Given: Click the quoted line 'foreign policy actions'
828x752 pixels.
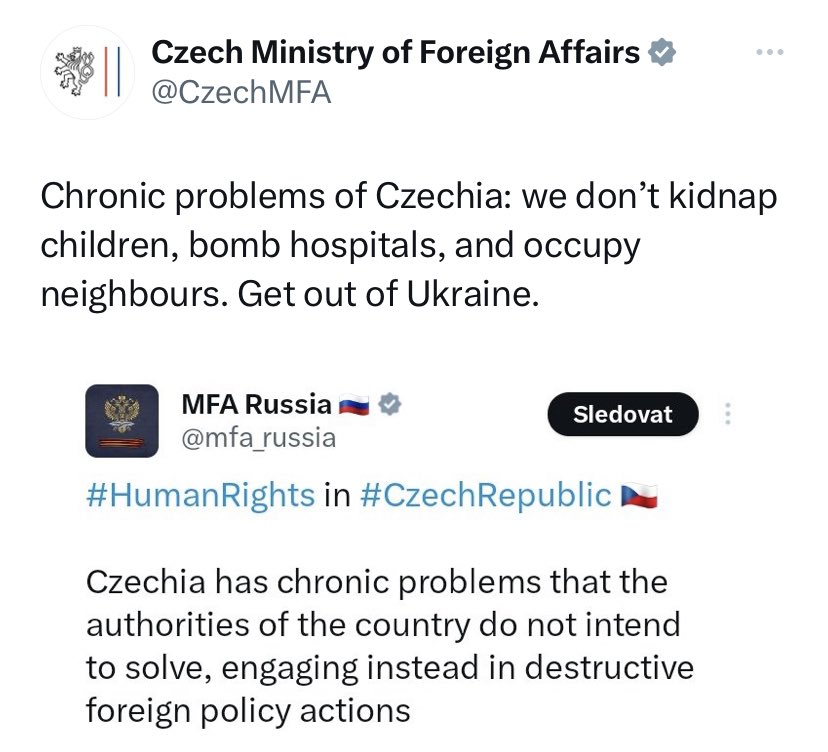Looking at the screenshot, I should pyautogui.click(x=248, y=710).
